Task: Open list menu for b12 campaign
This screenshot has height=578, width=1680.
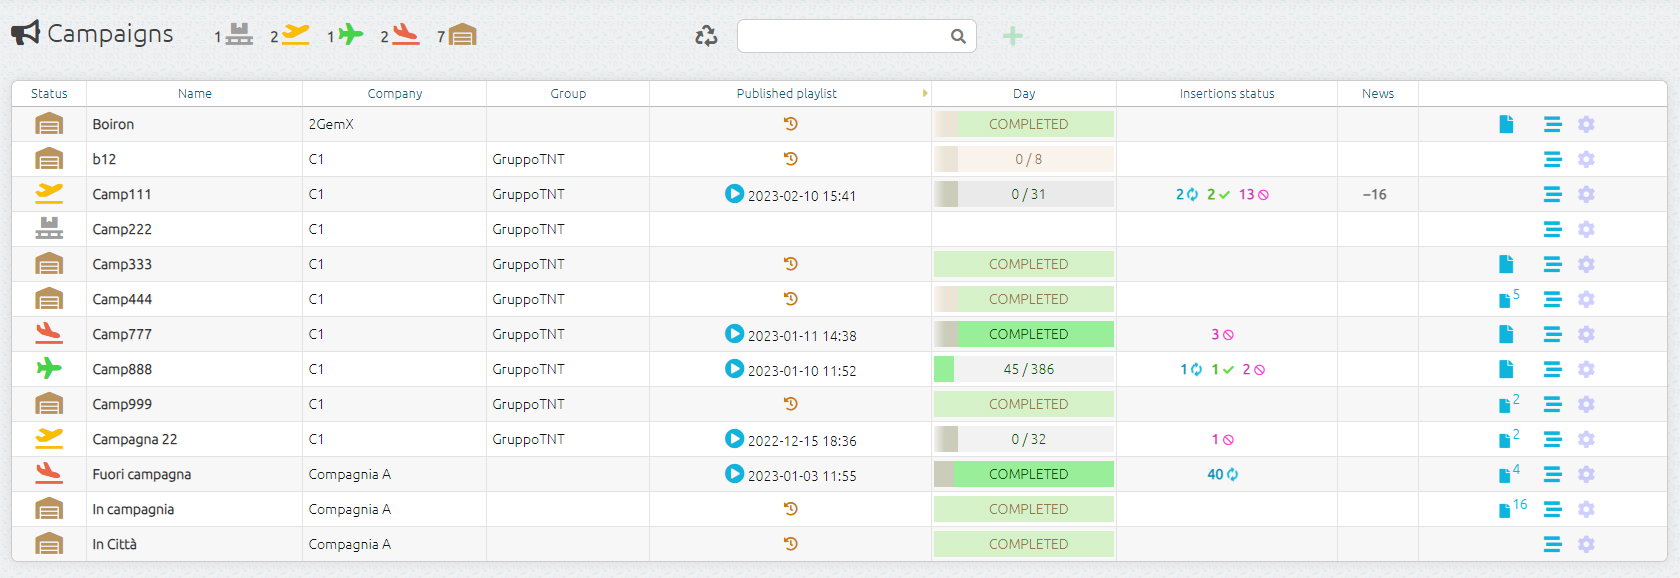Action: (x=1552, y=159)
